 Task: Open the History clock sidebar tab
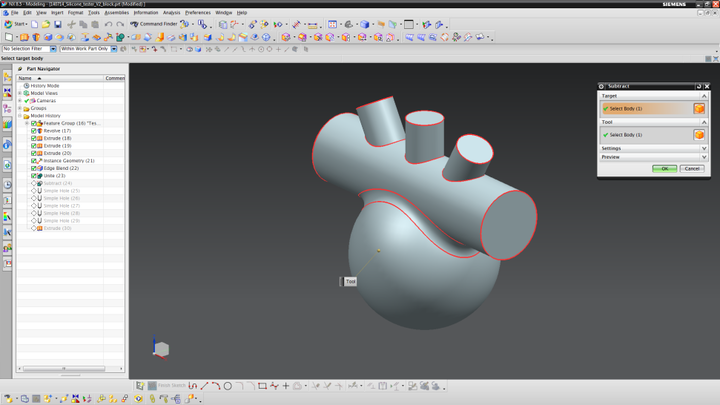[x=7, y=185]
